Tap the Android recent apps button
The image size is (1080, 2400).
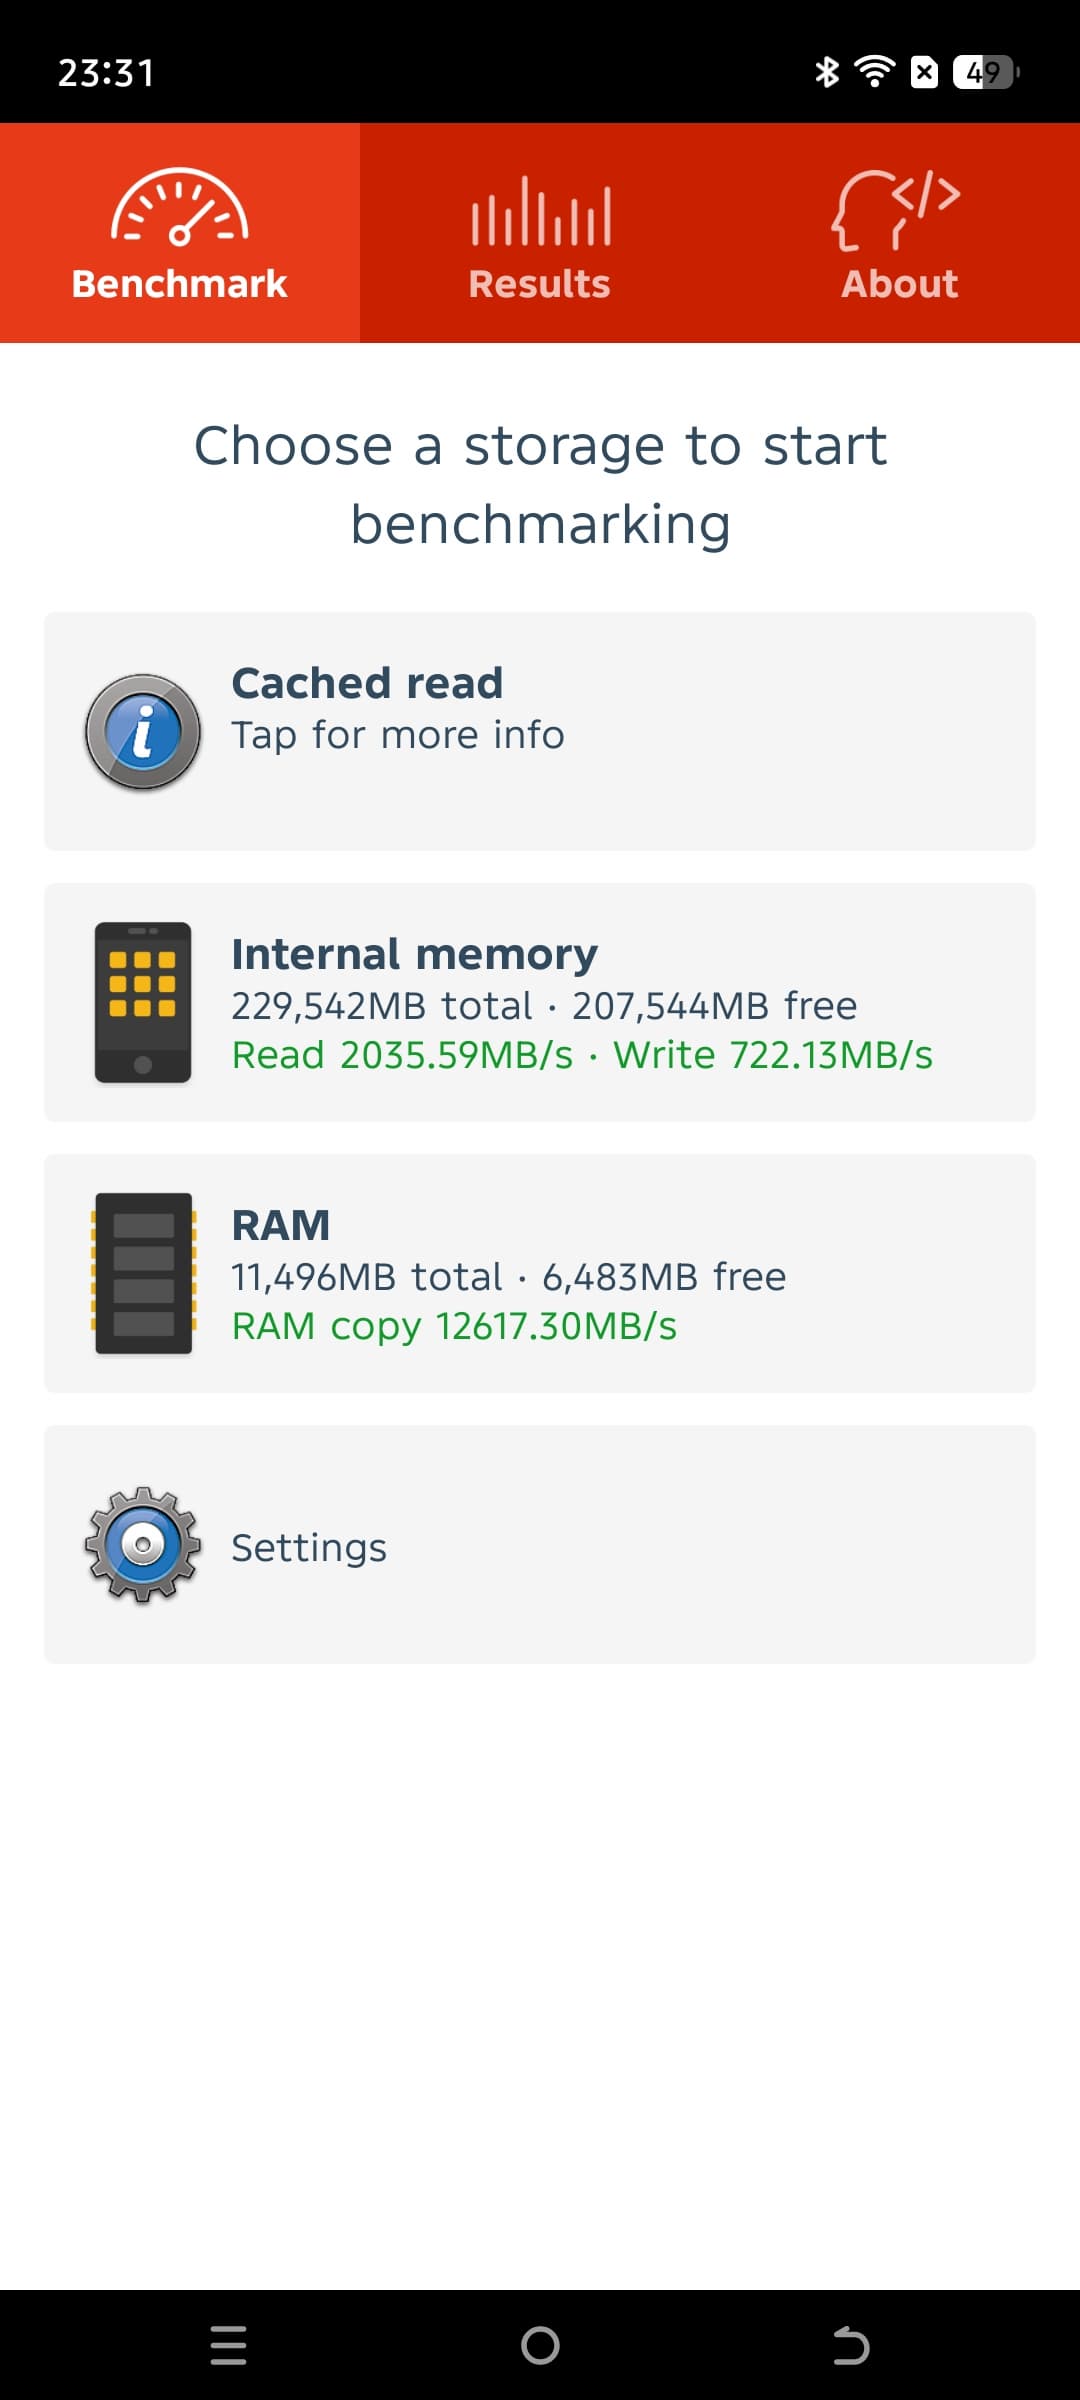(x=229, y=2345)
